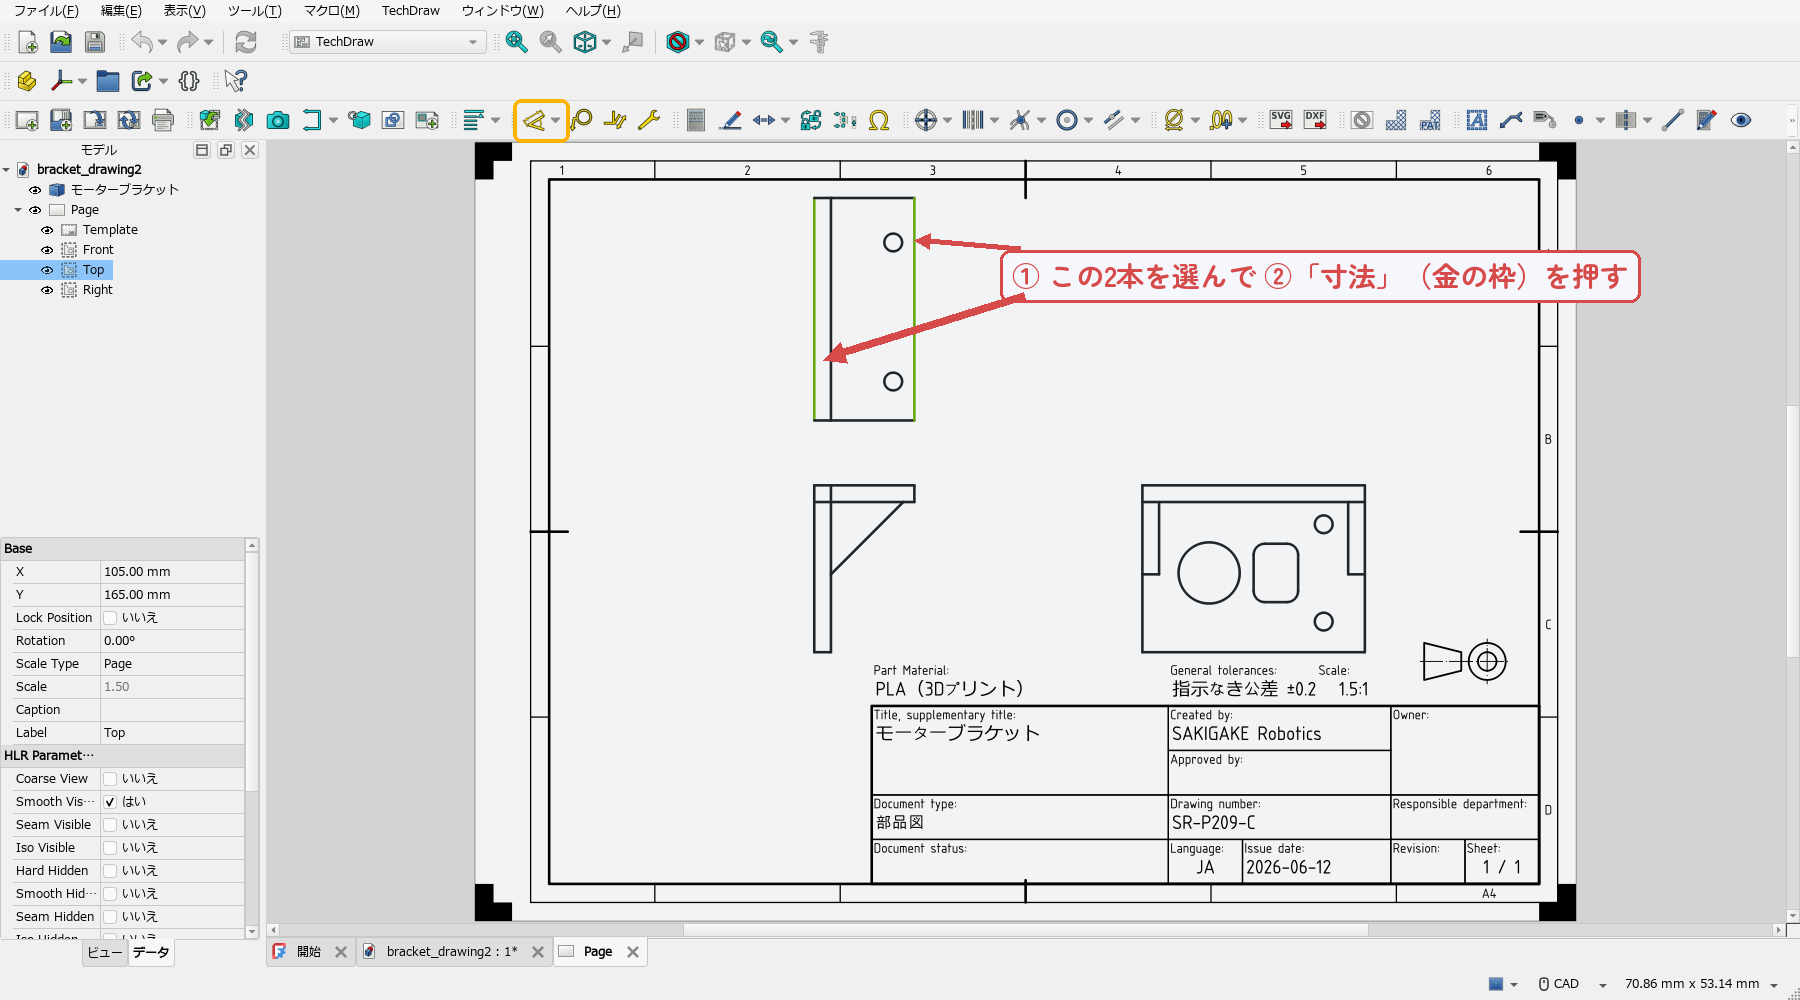Click the Rotation 0.00° value field
Viewport: 1800px width, 1000px height.
[x=172, y=641]
